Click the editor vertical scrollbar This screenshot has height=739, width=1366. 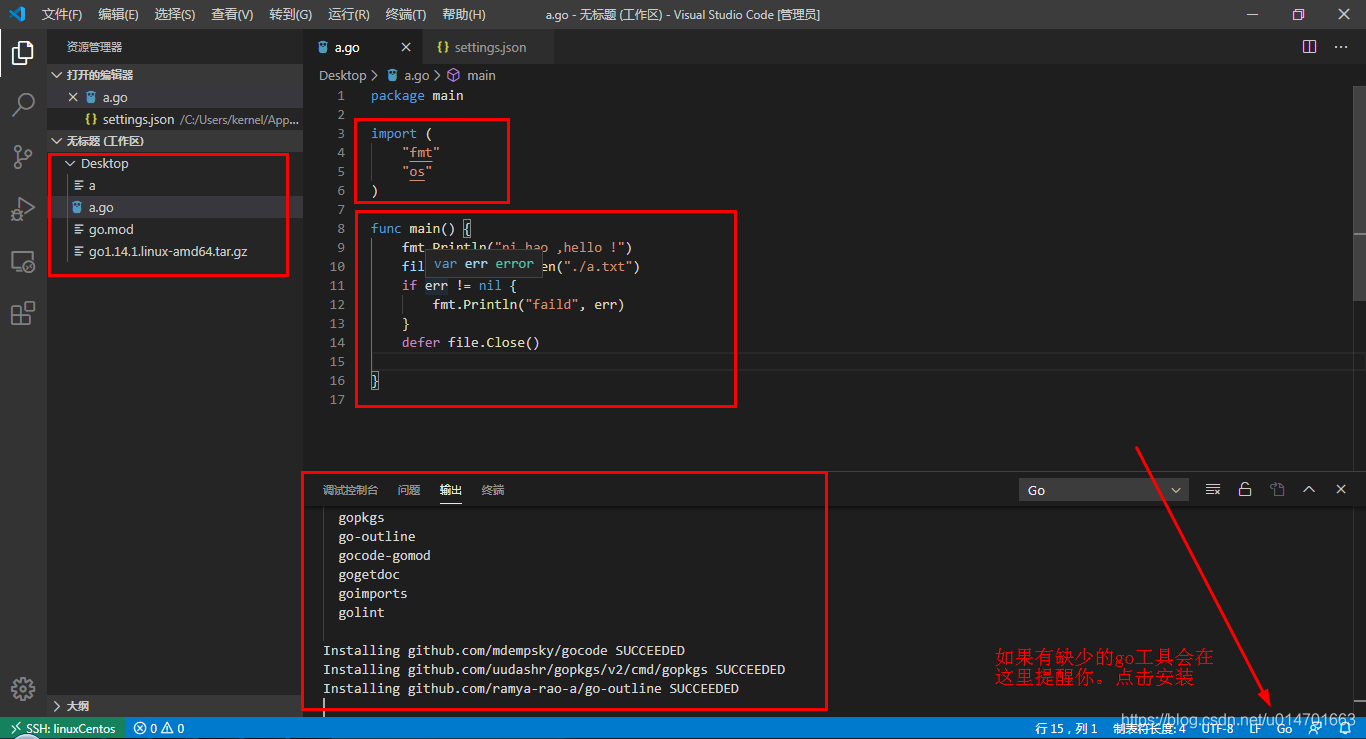(1359, 191)
